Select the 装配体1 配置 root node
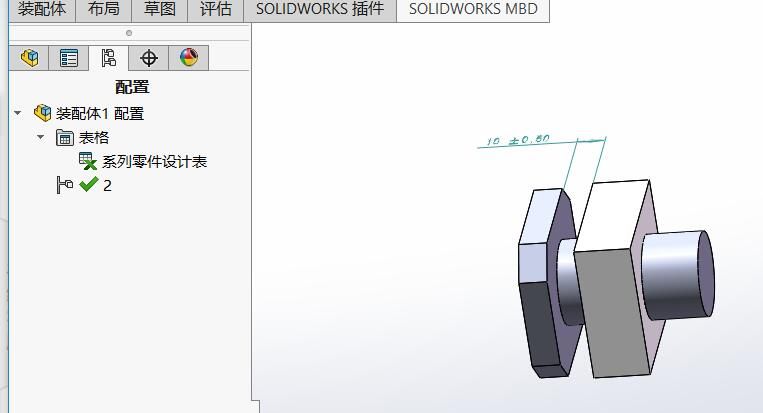 click(99, 114)
